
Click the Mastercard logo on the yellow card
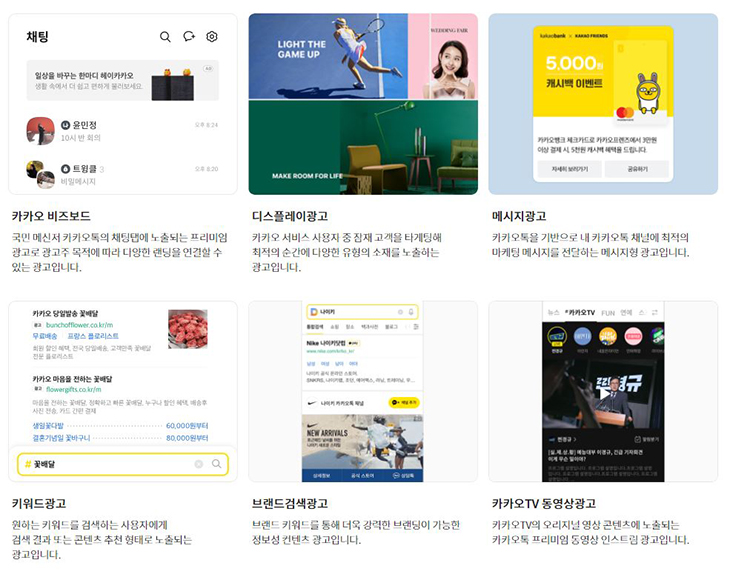tap(625, 113)
